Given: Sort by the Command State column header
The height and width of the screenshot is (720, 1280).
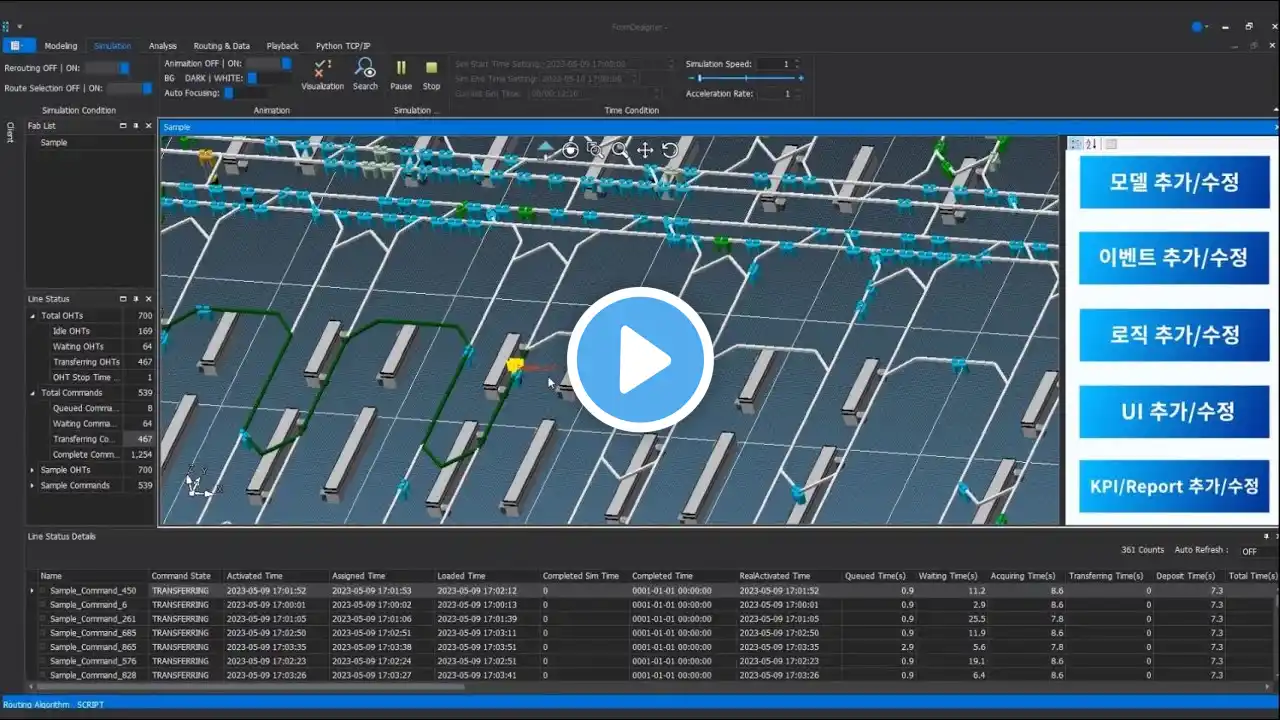Looking at the screenshot, I should pyautogui.click(x=181, y=576).
